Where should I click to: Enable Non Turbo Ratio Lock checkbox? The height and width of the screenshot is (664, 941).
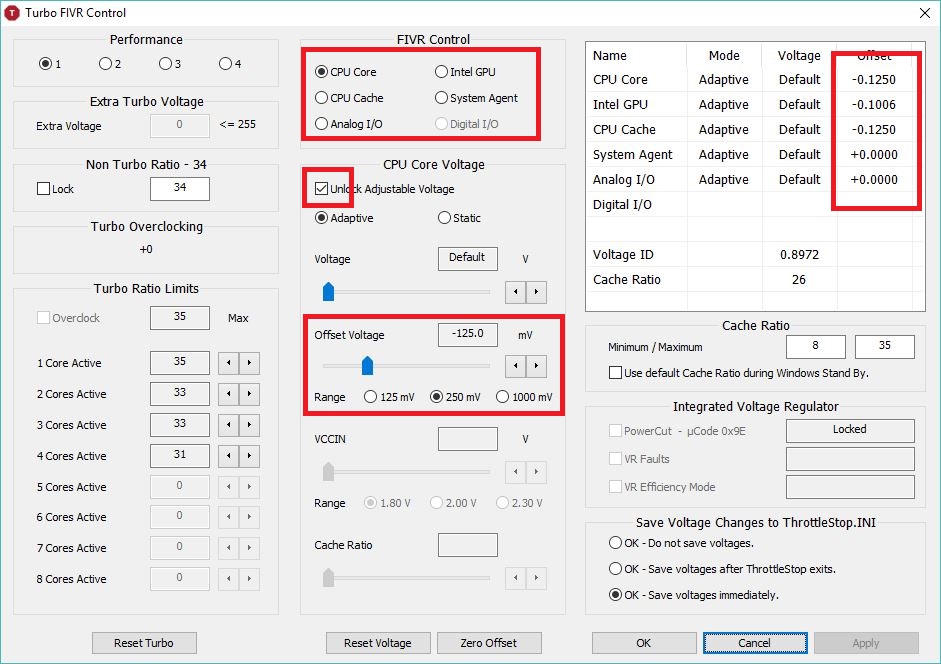[43, 189]
